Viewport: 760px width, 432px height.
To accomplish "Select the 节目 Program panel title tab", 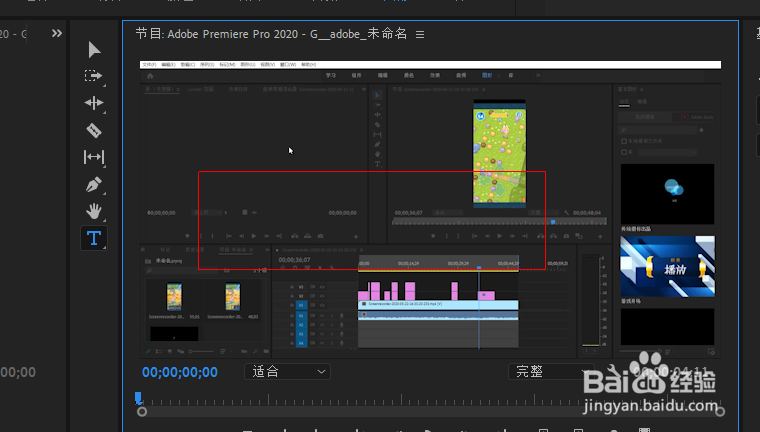I will (271, 34).
